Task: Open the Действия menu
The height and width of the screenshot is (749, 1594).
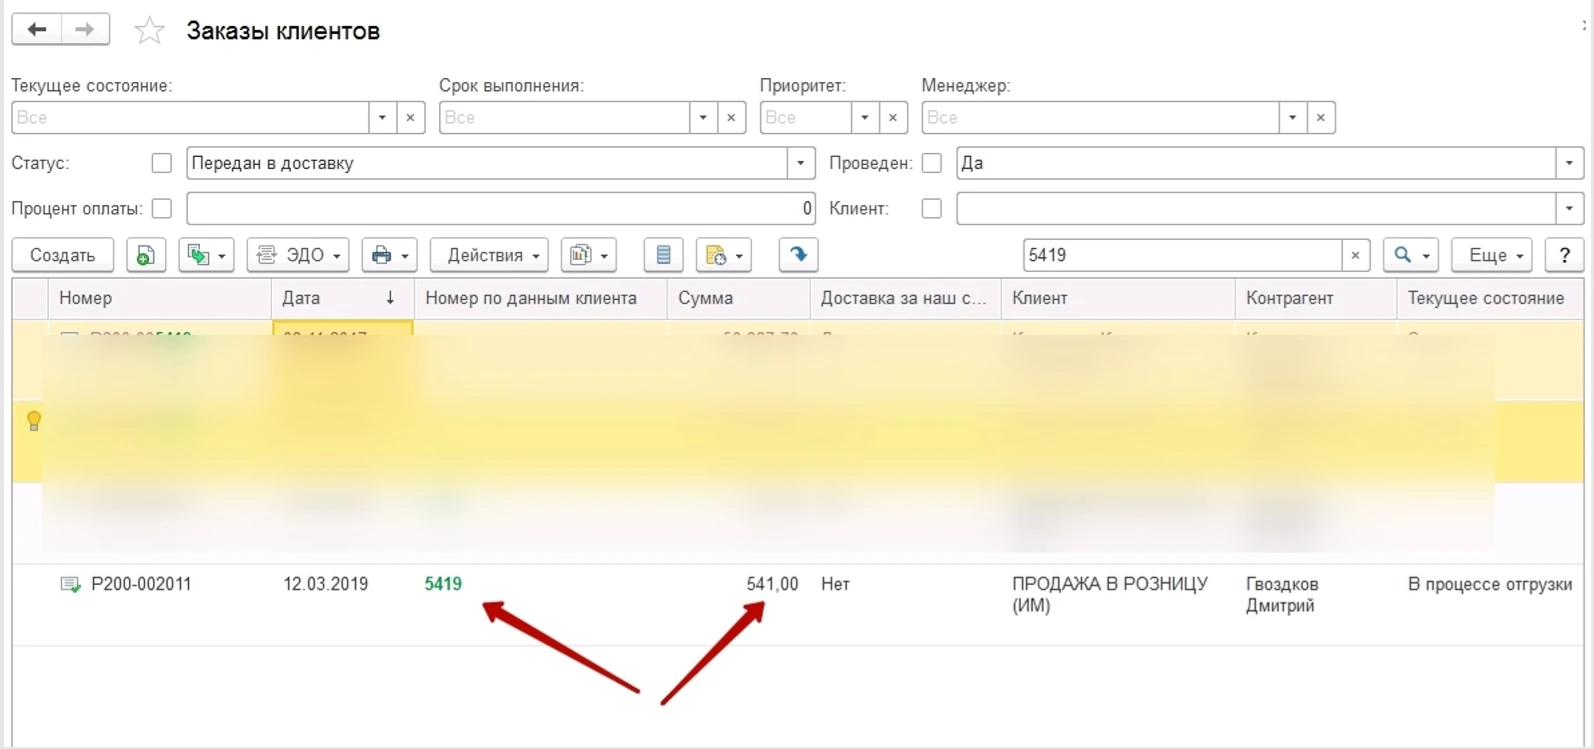Action: point(489,256)
